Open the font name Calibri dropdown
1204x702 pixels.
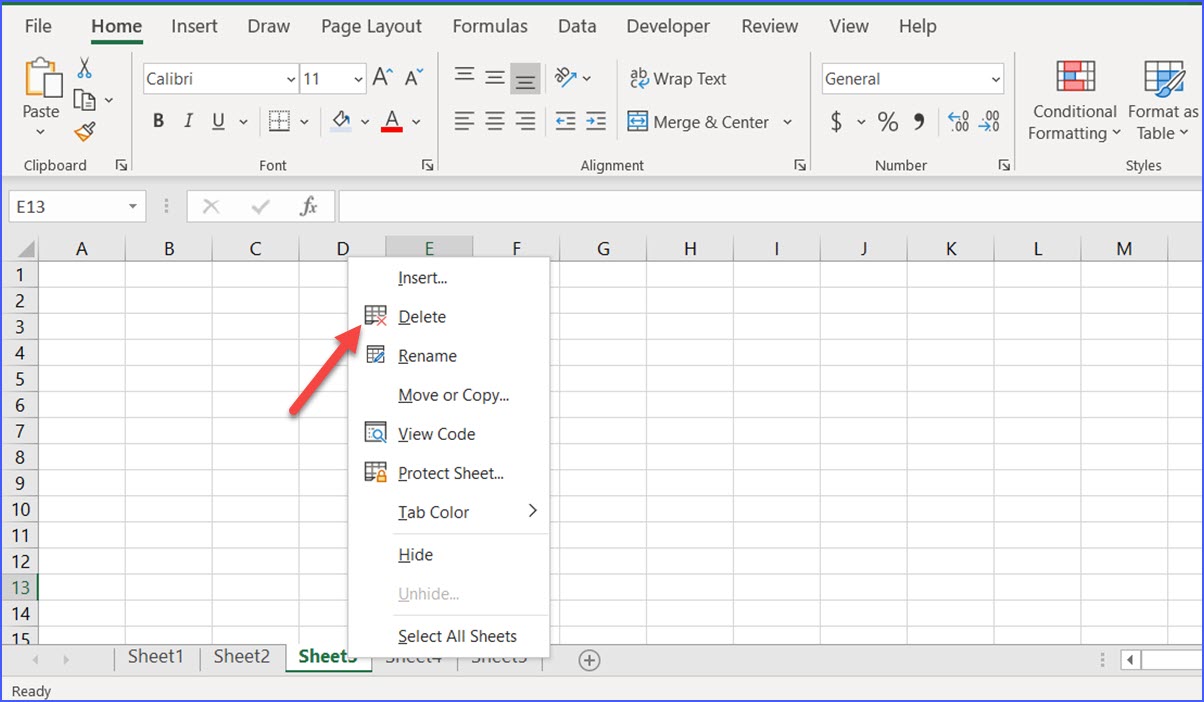pyautogui.click(x=291, y=79)
